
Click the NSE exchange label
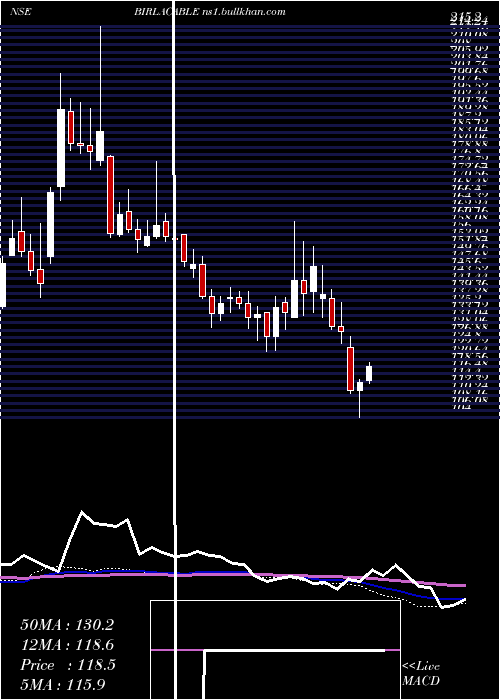coord(20,12)
